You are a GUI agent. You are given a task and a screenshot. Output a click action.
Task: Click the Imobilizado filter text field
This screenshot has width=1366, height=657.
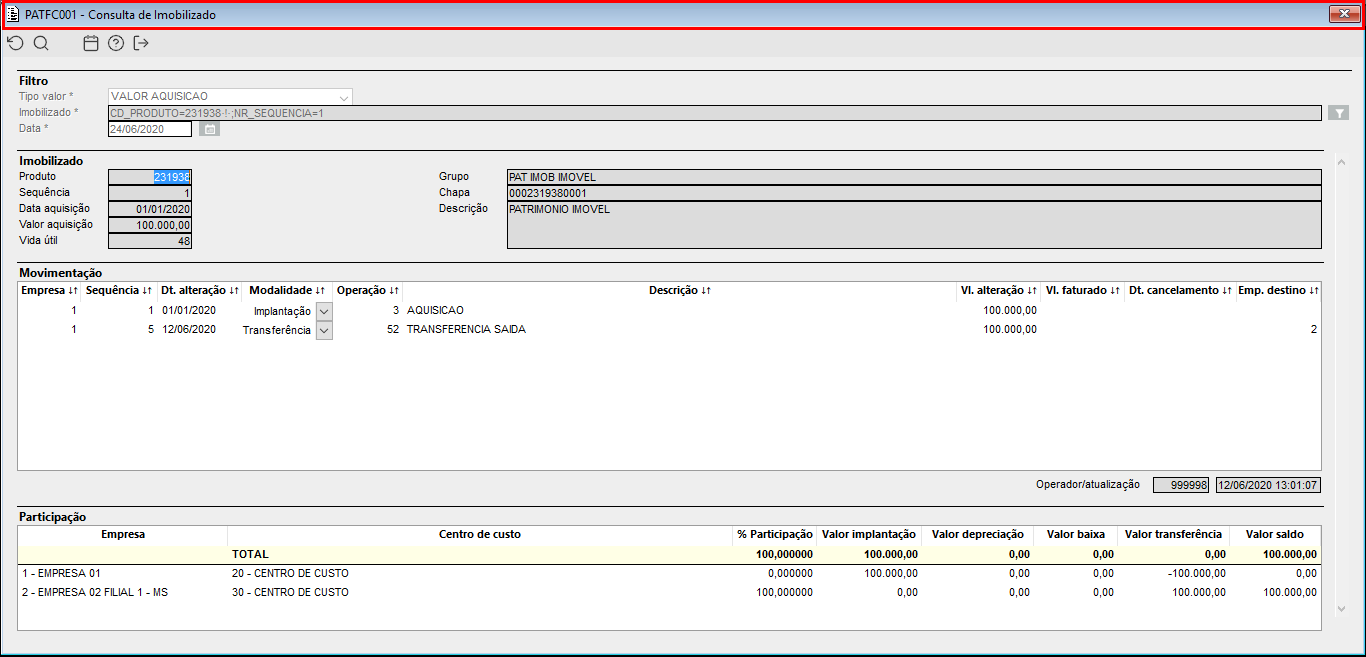click(x=715, y=113)
